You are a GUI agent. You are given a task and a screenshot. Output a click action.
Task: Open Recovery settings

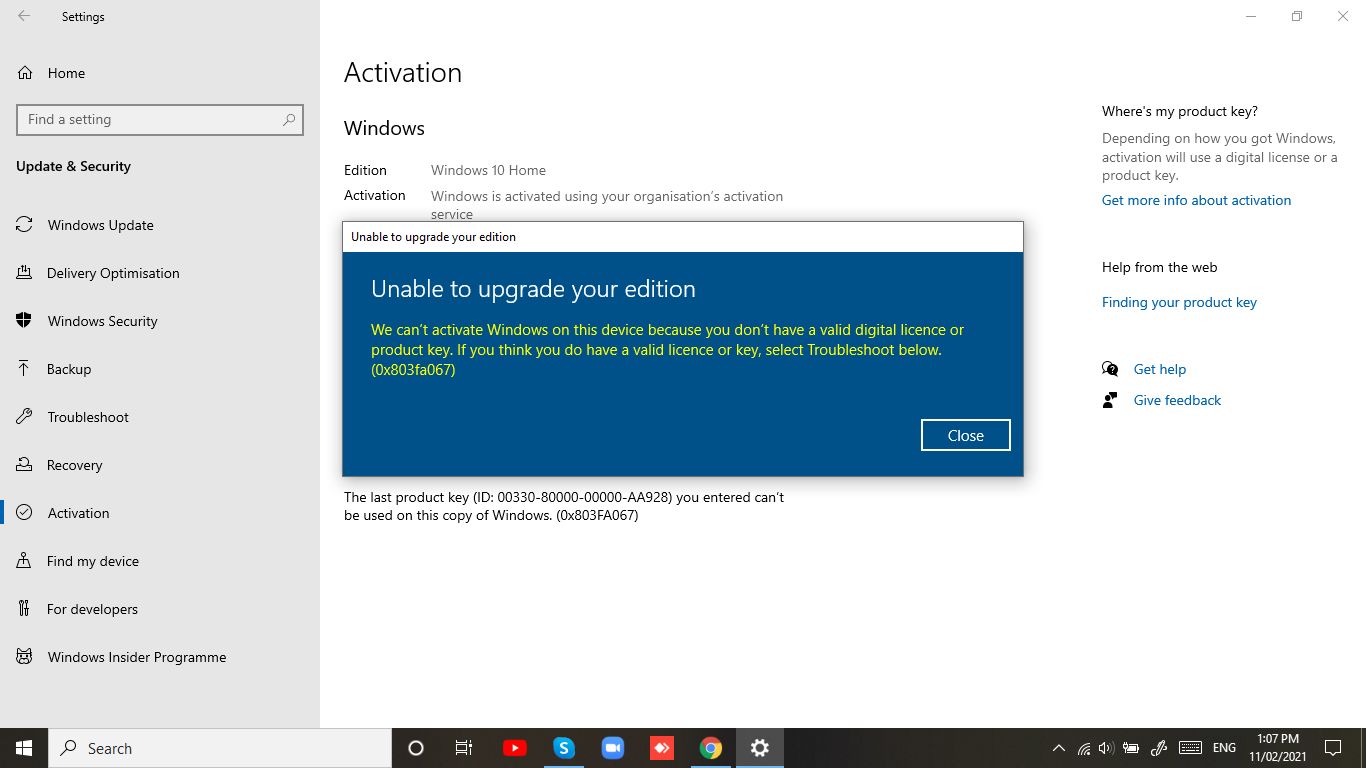pos(160,465)
